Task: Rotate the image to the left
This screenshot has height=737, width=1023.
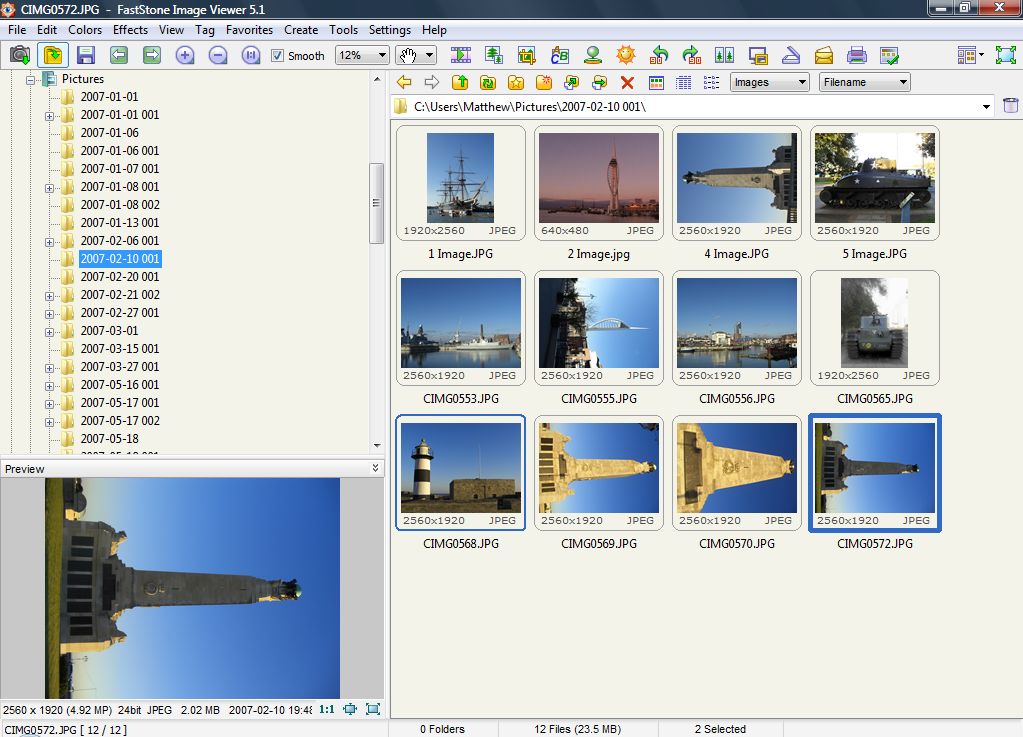Action: (x=660, y=55)
